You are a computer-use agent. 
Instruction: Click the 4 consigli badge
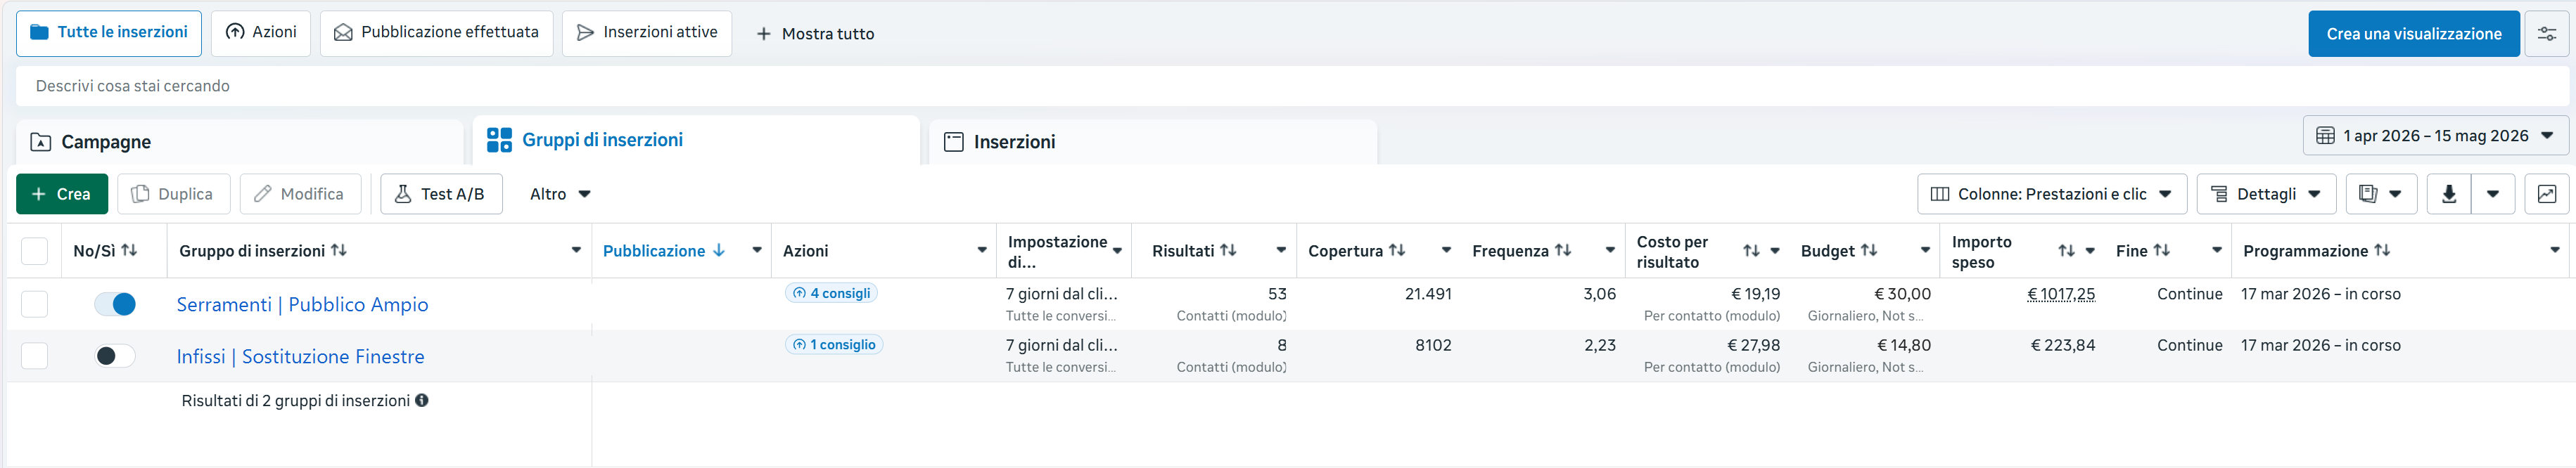pyautogui.click(x=831, y=293)
